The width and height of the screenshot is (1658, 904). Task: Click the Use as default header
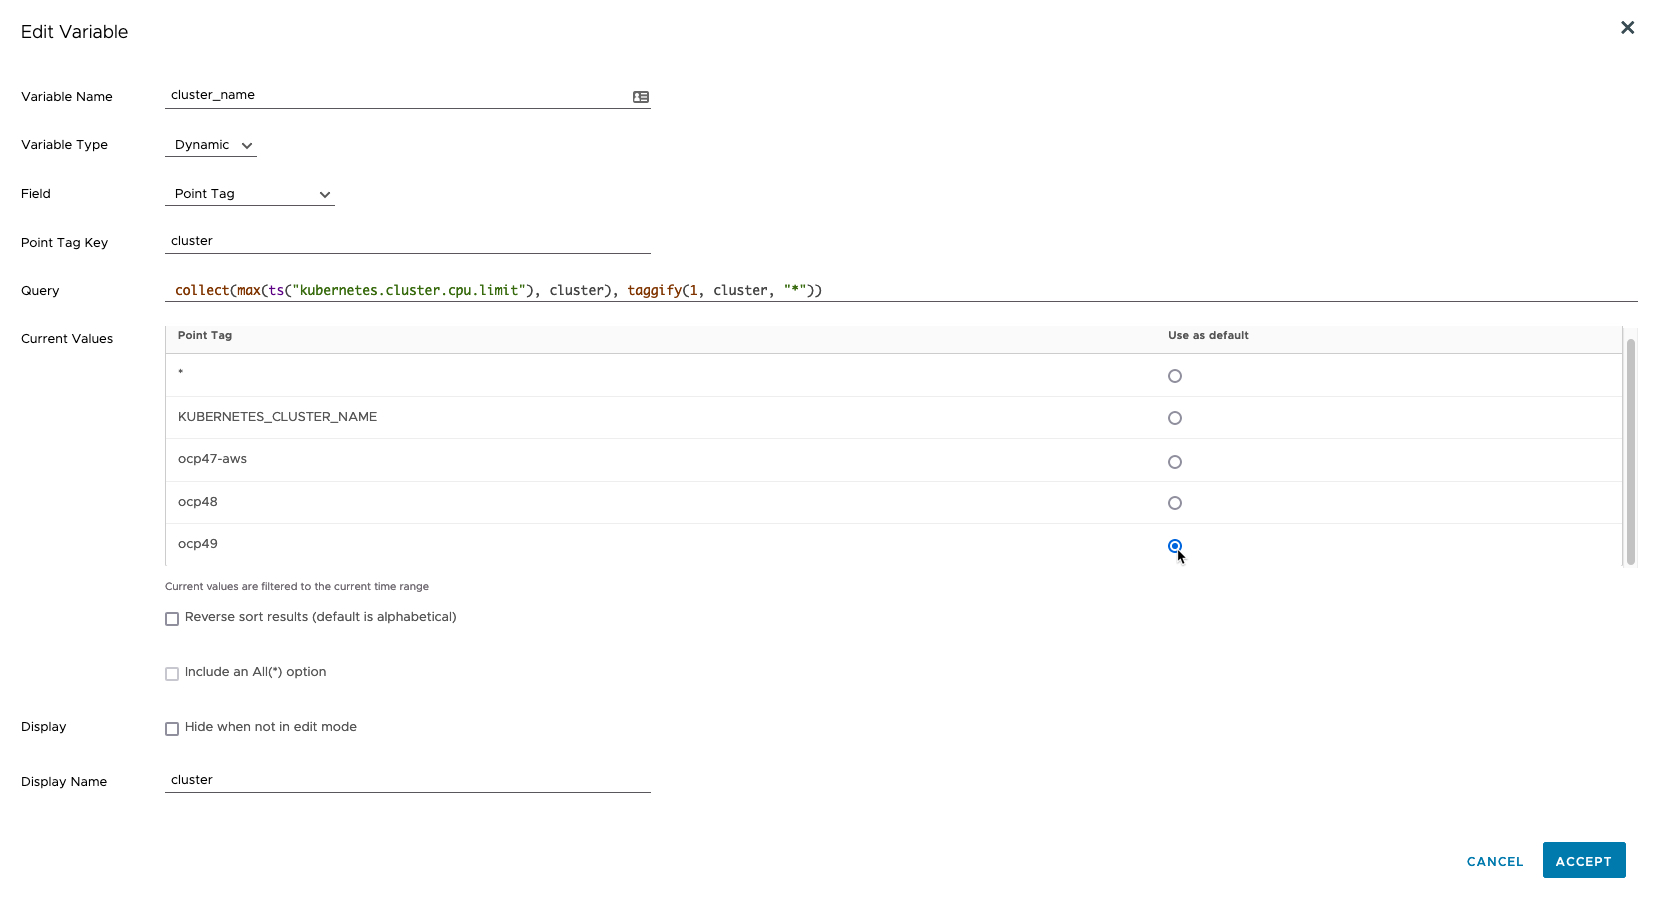[1208, 336]
